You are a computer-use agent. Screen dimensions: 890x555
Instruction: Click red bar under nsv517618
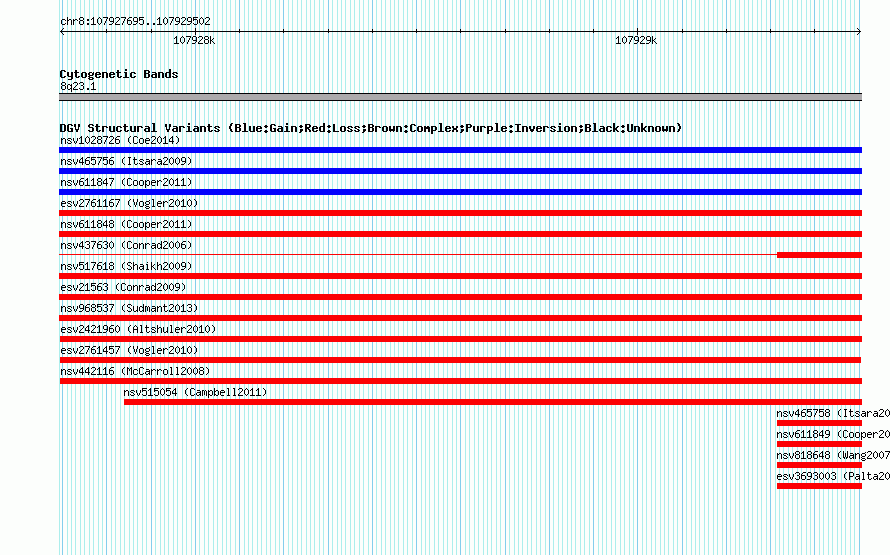(x=460, y=276)
